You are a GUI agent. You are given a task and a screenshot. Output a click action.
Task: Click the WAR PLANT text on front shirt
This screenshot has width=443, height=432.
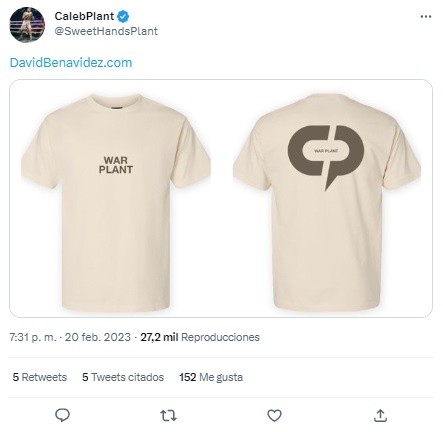(116, 165)
